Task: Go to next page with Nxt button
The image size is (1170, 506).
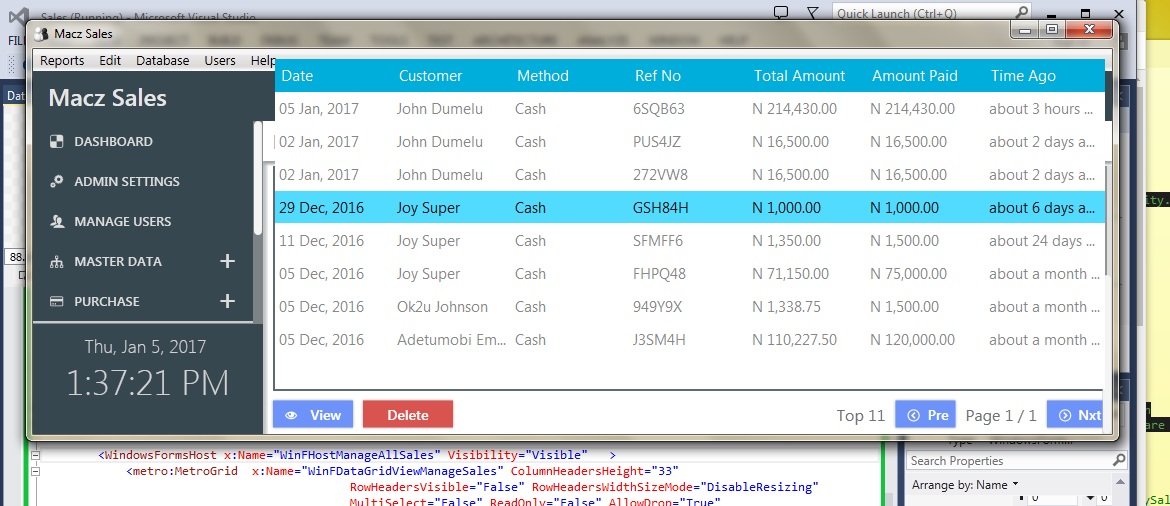Action: coord(1075,415)
